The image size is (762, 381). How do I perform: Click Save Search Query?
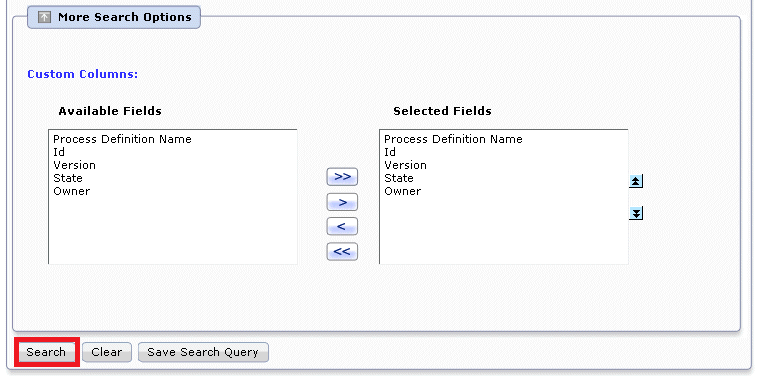203,352
